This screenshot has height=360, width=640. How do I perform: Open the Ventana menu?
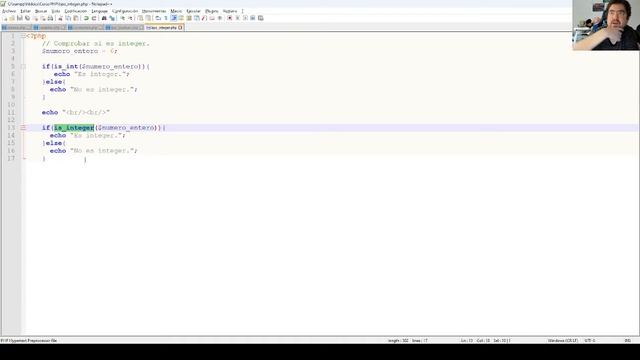coord(230,11)
